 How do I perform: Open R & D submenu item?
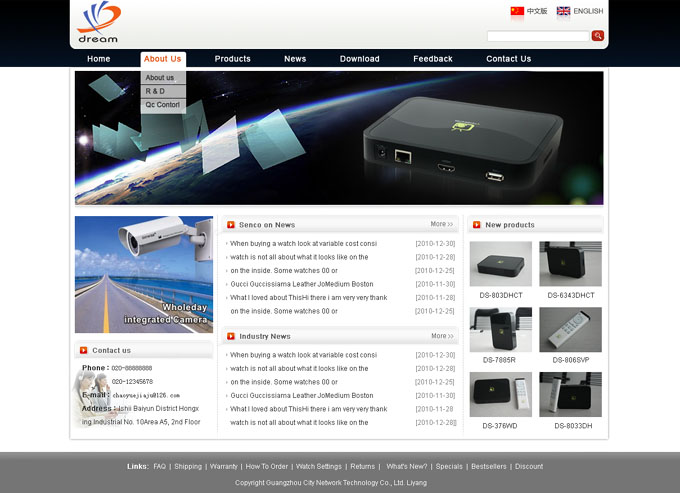[156, 91]
